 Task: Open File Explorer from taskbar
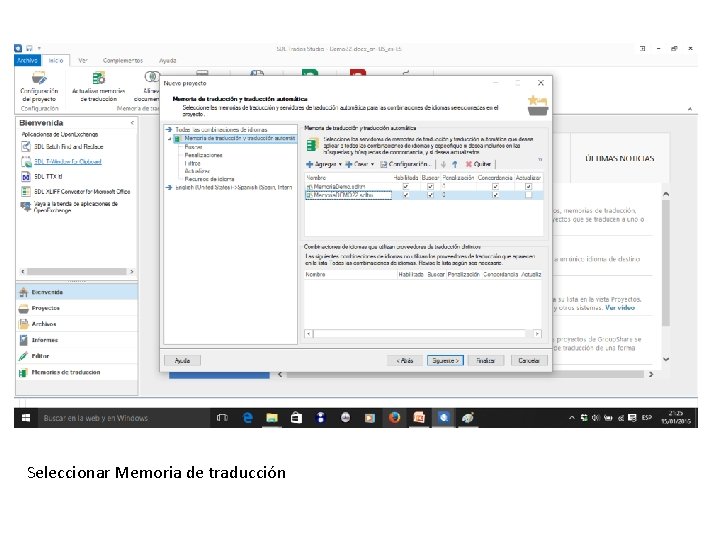pyautogui.click(x=272, y=418)
